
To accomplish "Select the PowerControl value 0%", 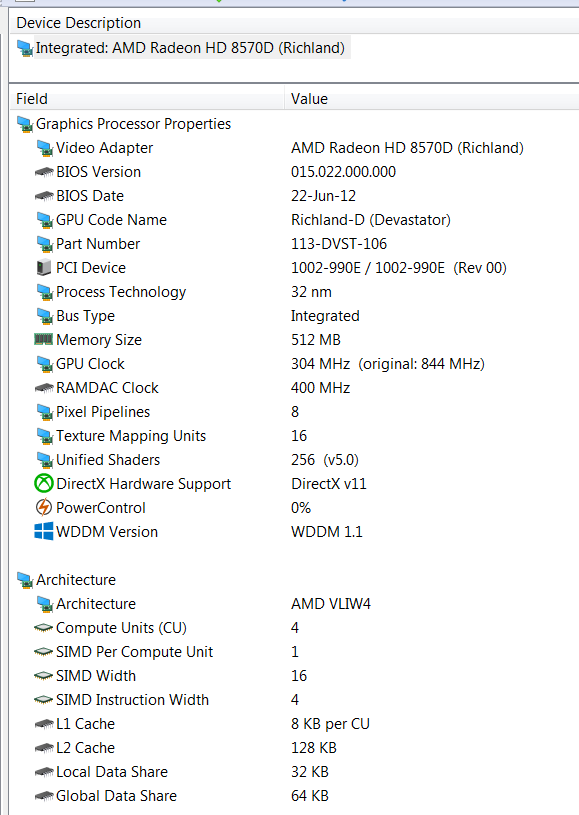I will [x=301, y=508].
